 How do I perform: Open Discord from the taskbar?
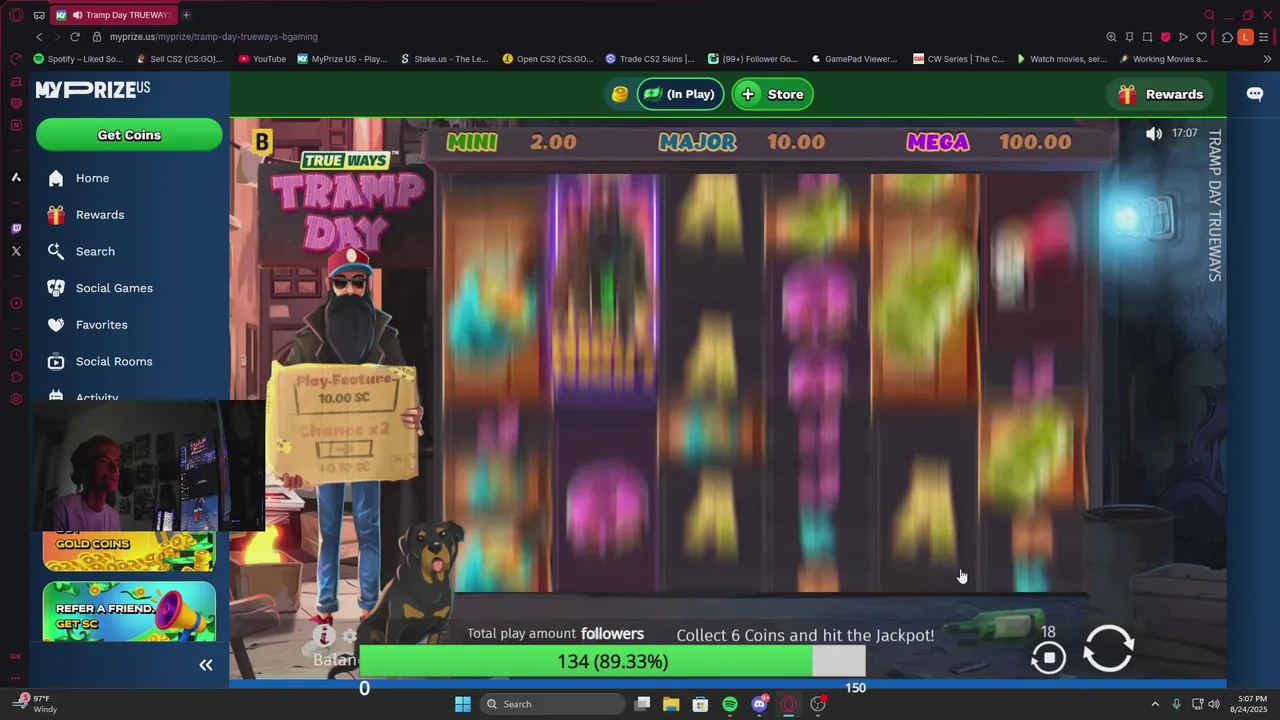tap(759, 704)
